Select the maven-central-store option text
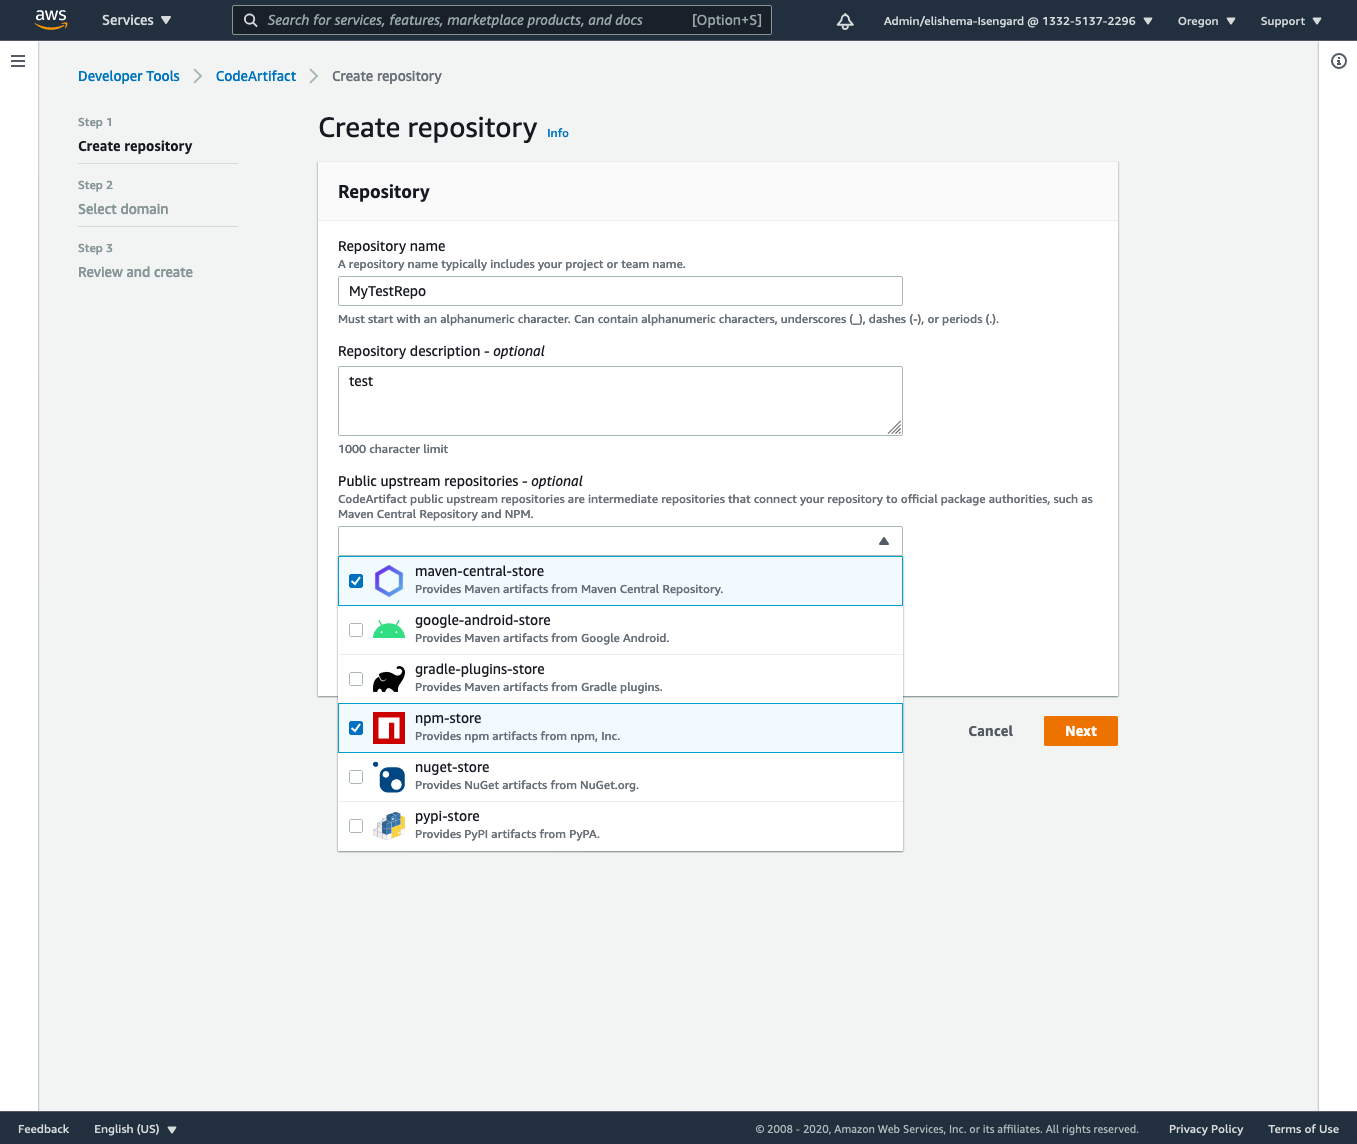Image resolution: width=1357 pixels, height=1144 pixels. (479, 571)
